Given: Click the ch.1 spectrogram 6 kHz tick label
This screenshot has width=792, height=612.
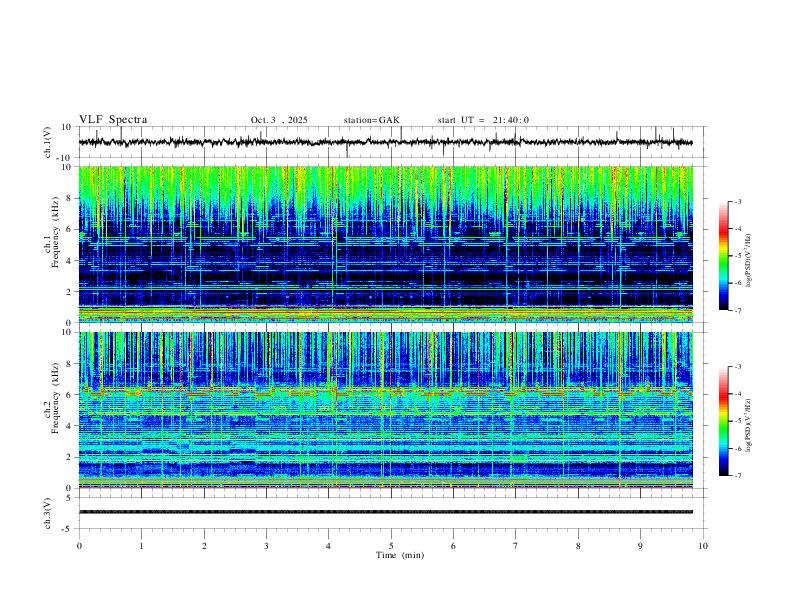Looking at the screenshot, I should point(70,229).
